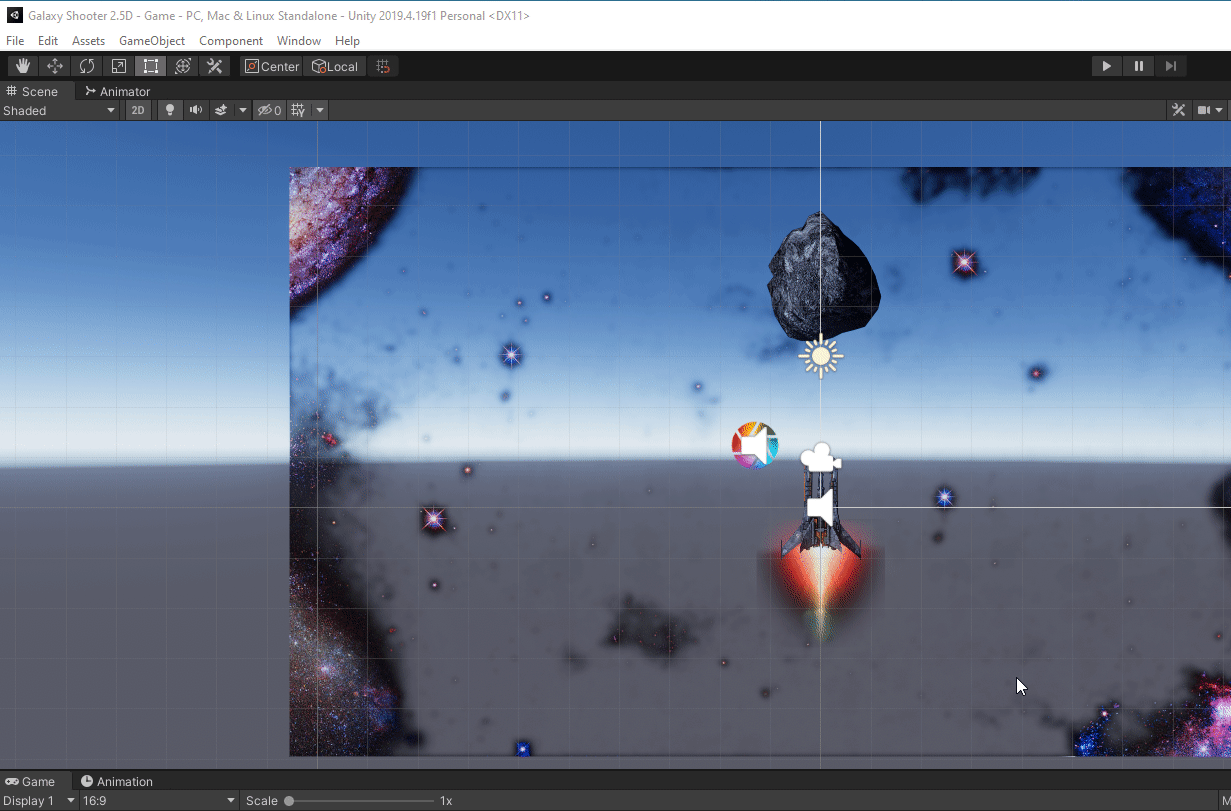The width and height of the screenshot is (1231, 811).
Task: Open the 16:9 aspect ratio dropdown
Action: pos(155,800)
